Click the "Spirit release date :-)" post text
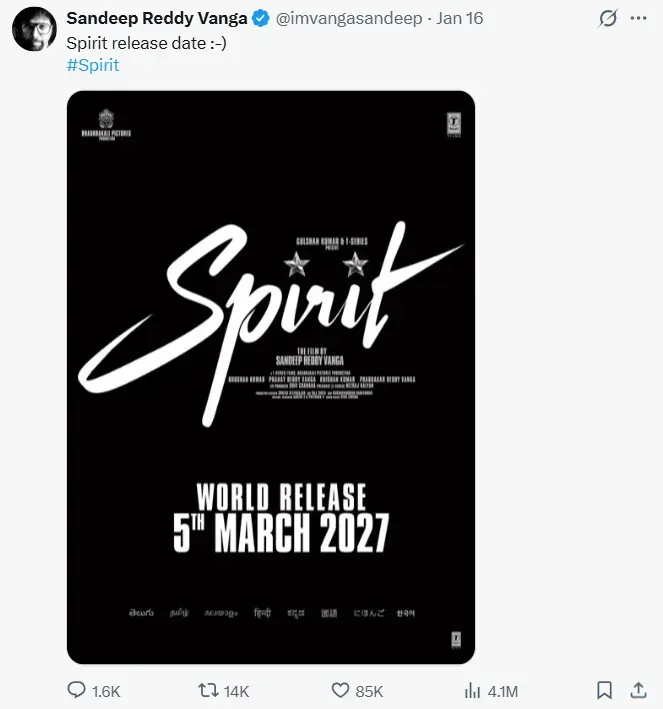663x709 pixels. [x=146, y=43]
